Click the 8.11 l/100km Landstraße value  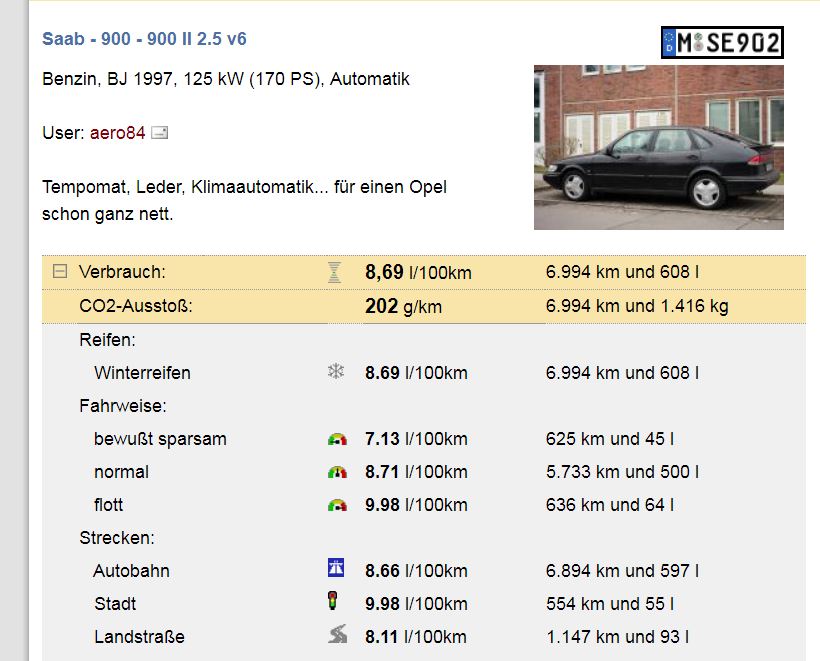pos(416,636)
